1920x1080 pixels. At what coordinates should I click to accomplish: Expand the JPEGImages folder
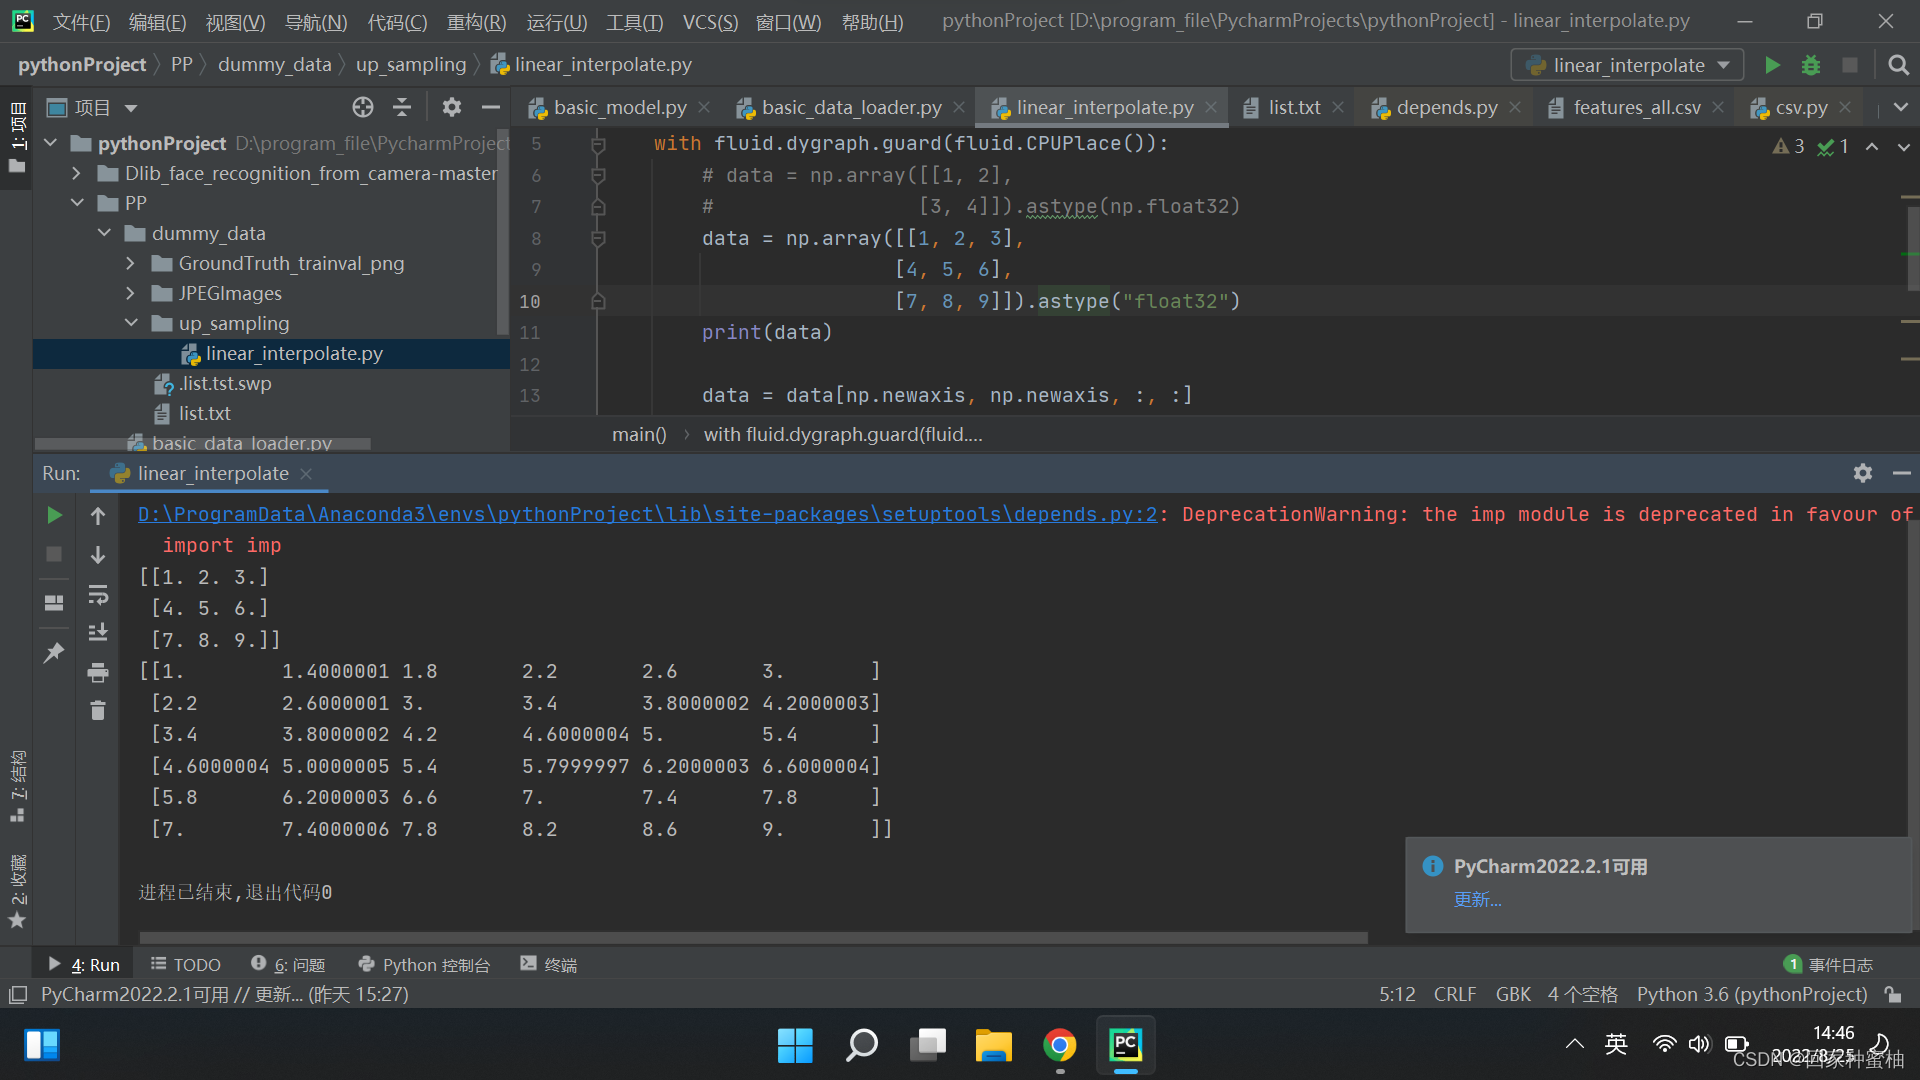click(131, 293)
